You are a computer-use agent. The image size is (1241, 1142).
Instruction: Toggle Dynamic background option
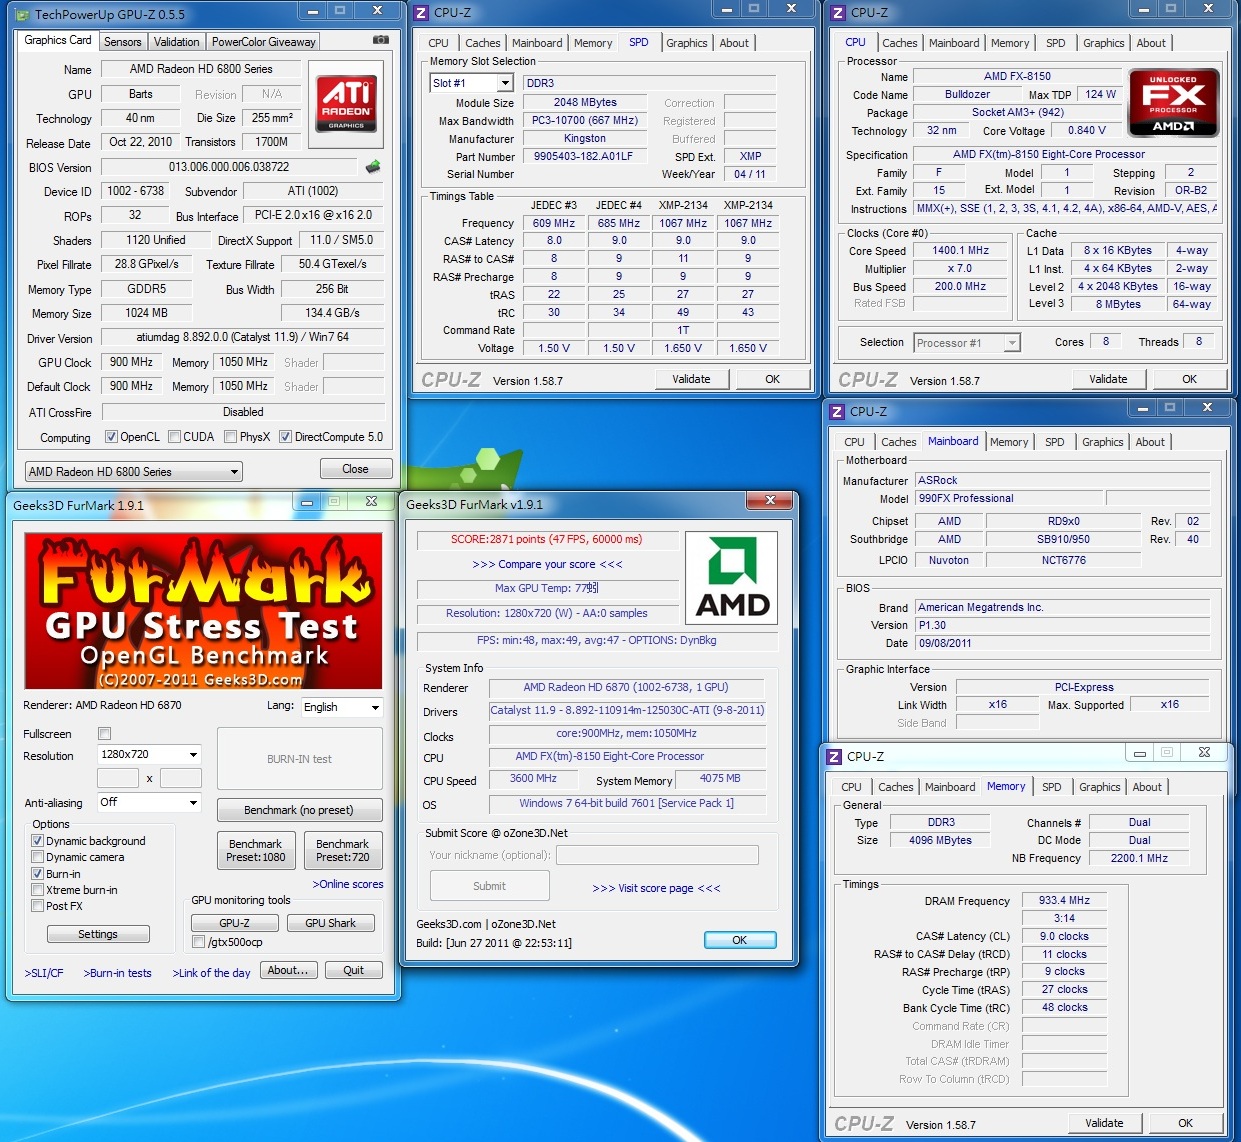37,841
